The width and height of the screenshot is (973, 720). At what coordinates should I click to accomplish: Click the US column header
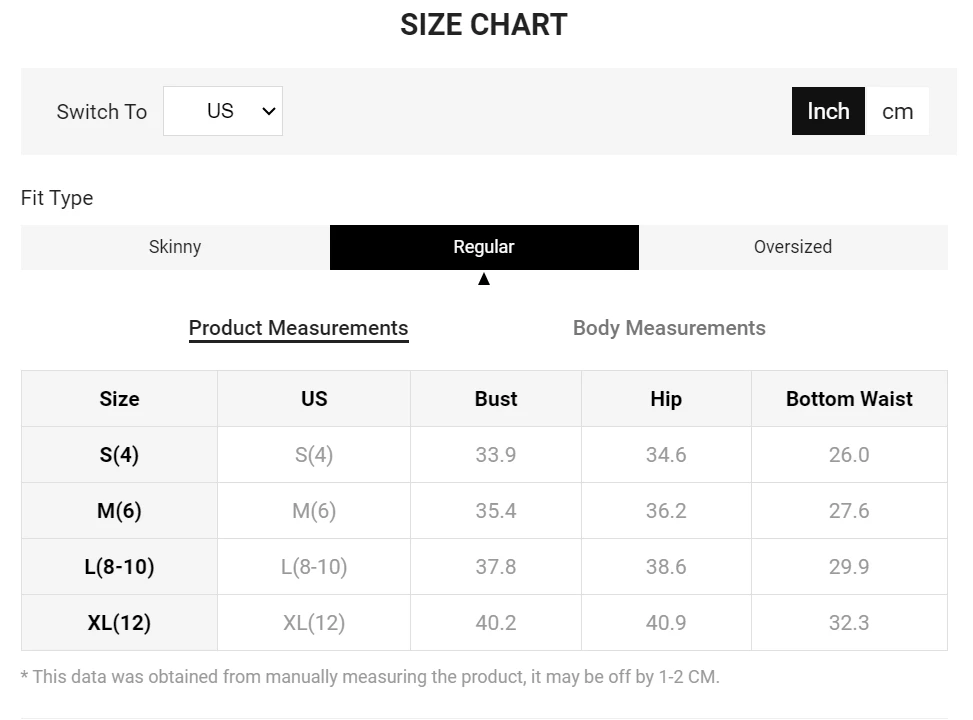point(314,399)
